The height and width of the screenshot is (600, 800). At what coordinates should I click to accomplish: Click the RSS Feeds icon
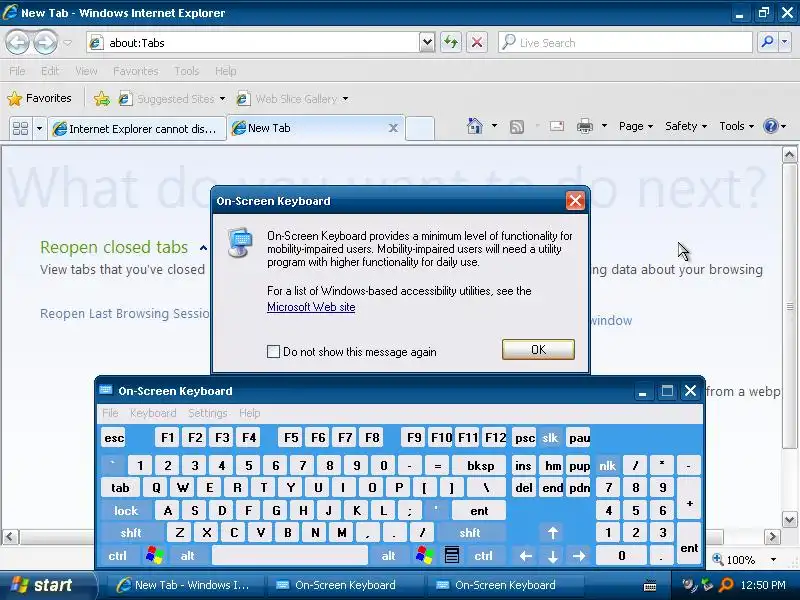(x=517, y=127)
